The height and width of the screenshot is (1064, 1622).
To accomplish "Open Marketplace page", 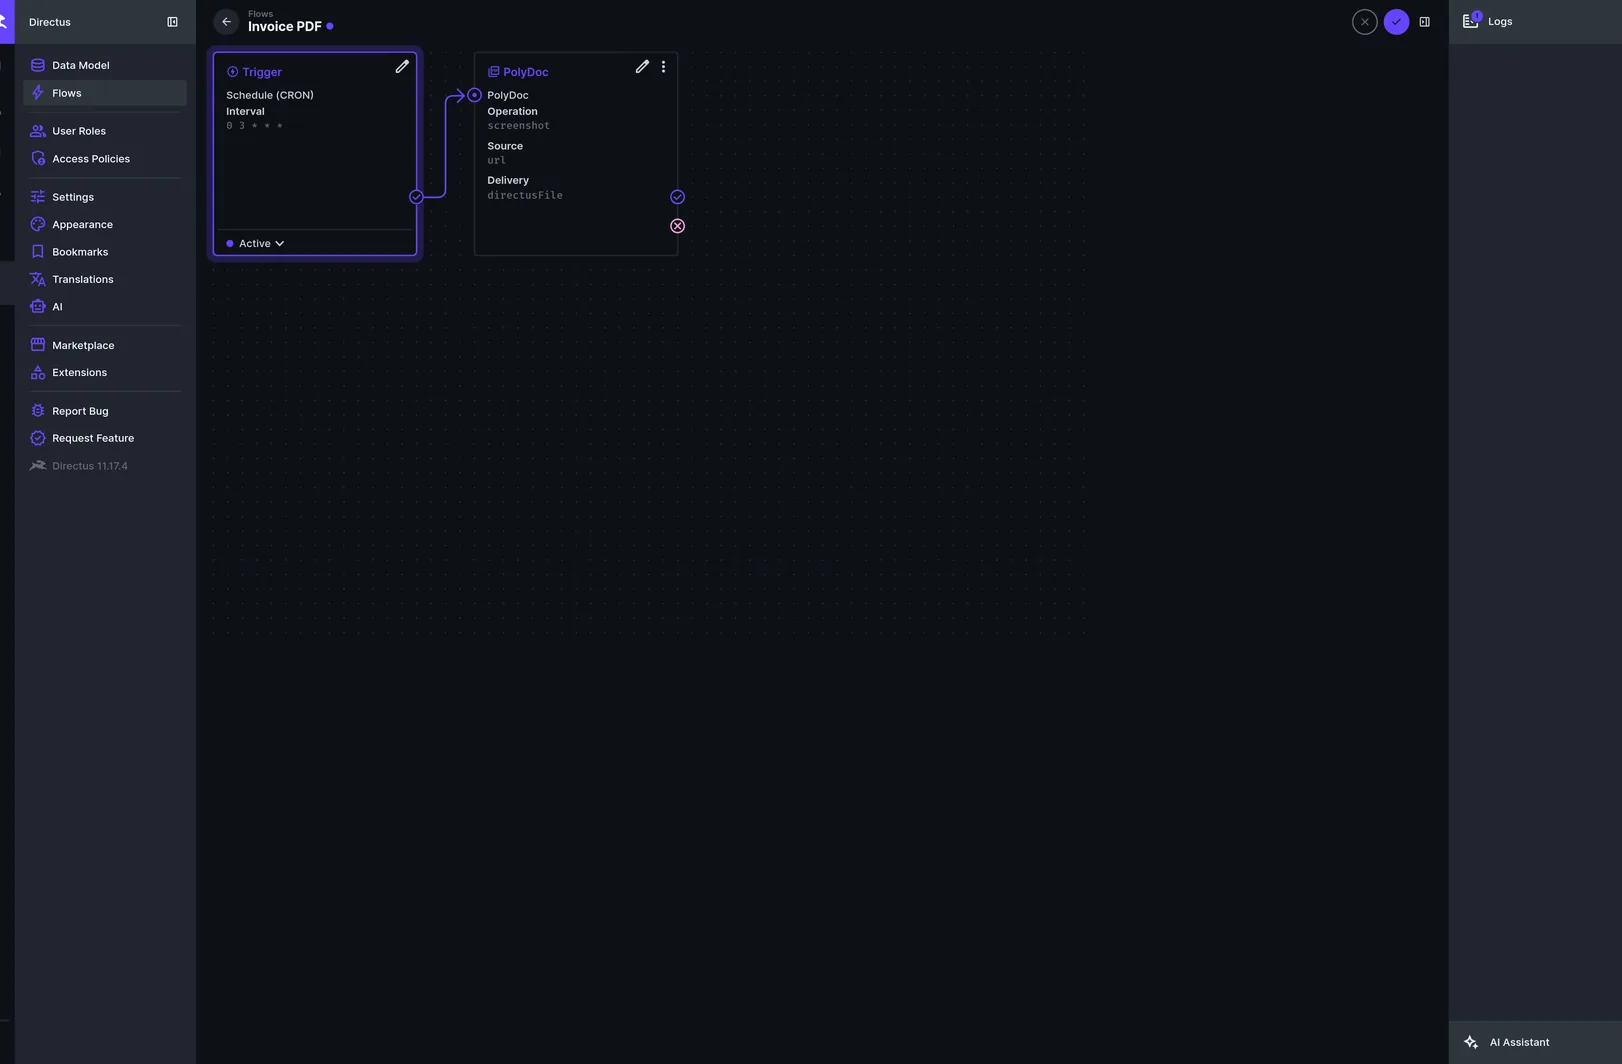I will click(104, 345).
